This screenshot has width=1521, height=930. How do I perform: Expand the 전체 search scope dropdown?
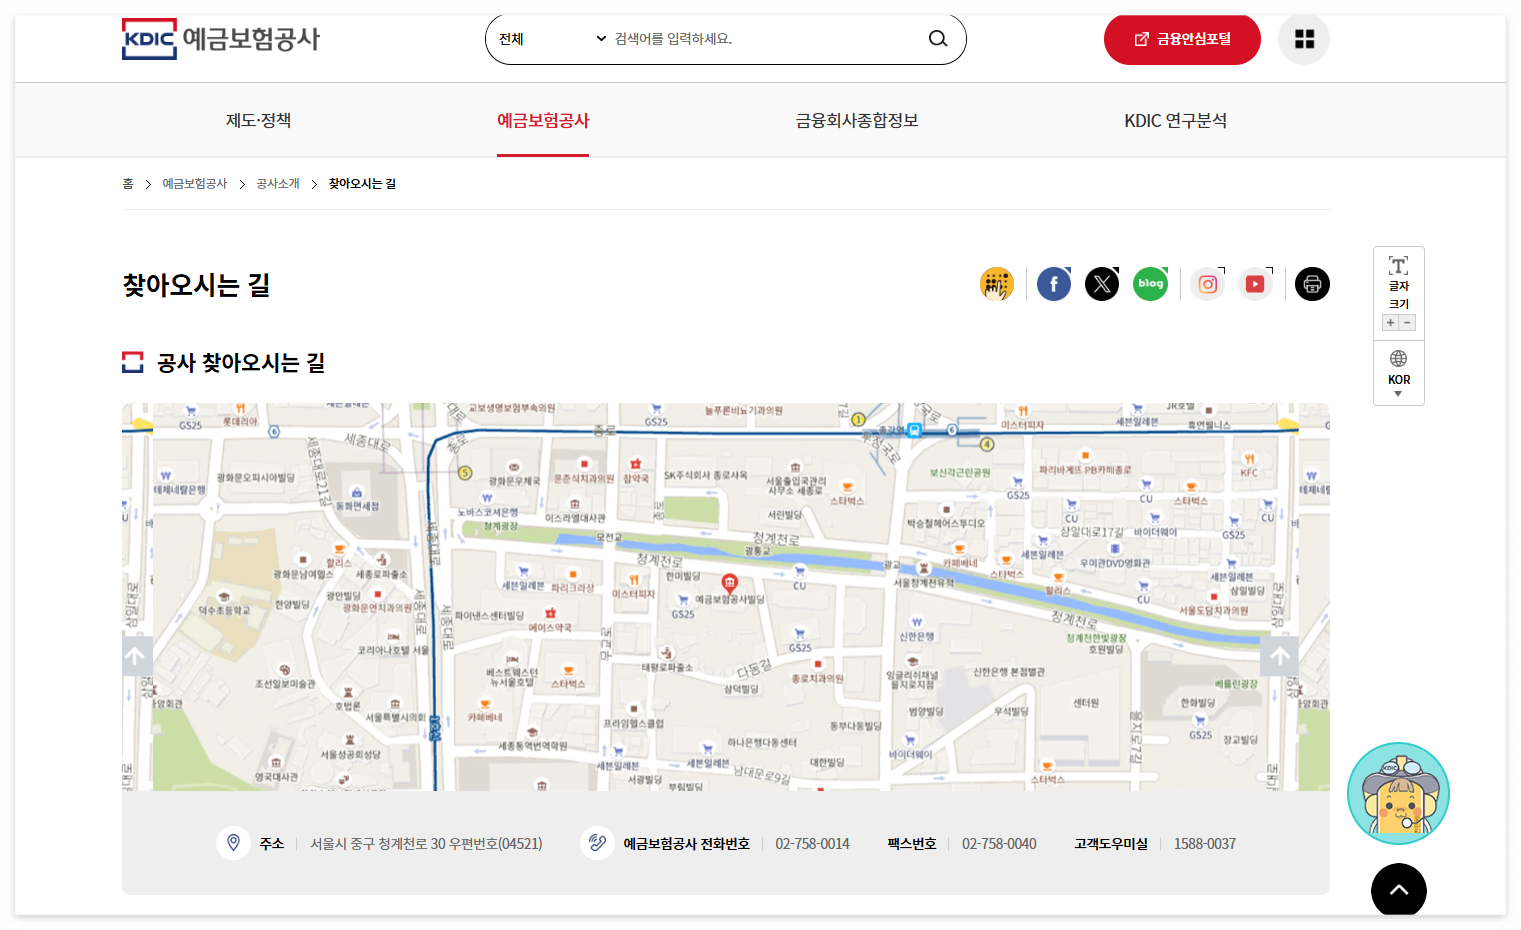548,38
